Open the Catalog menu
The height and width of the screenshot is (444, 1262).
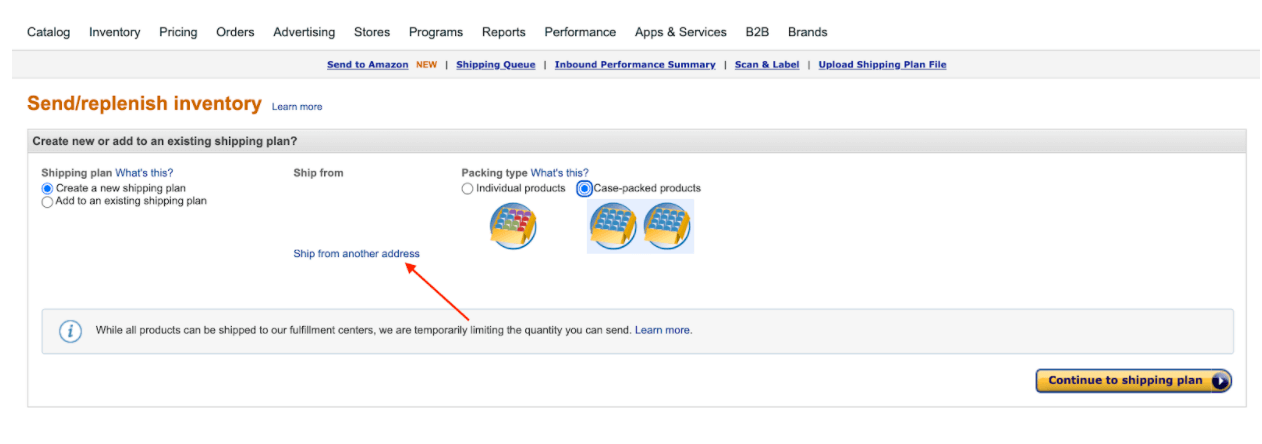point(49,32)
